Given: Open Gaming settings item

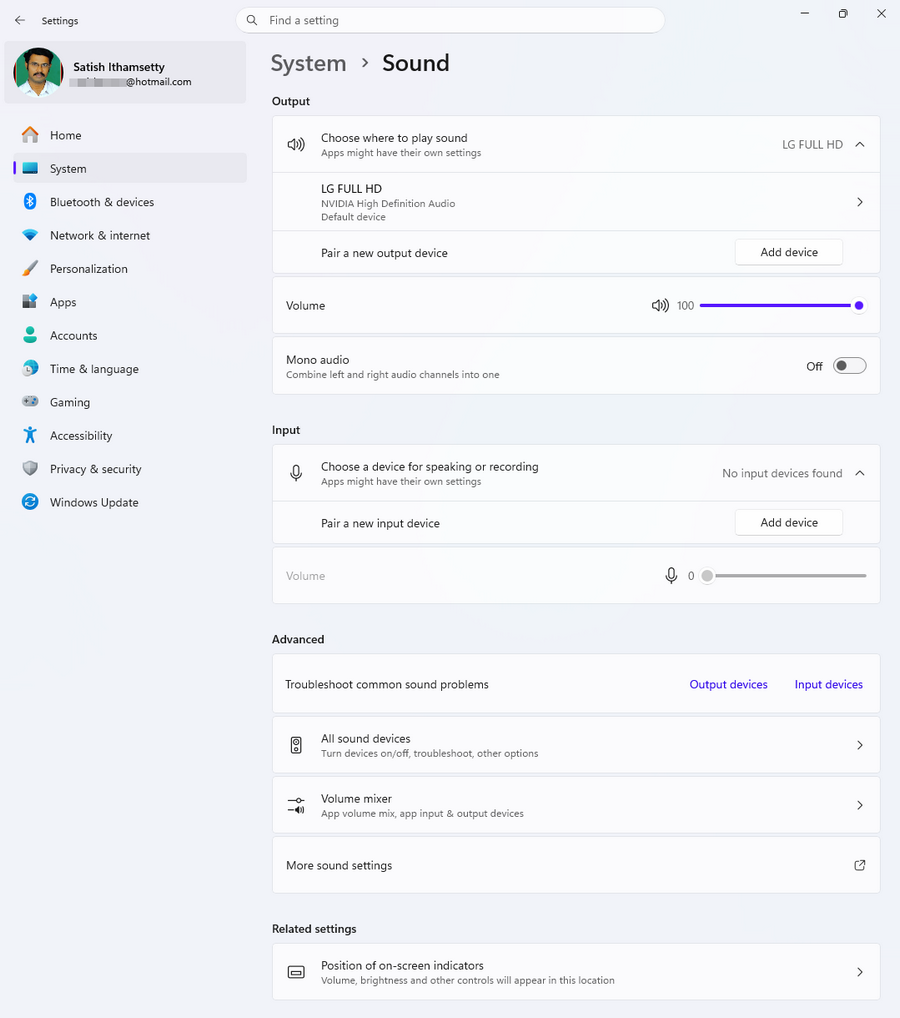Looking at the screenshot, I should (x=130, y=401).
